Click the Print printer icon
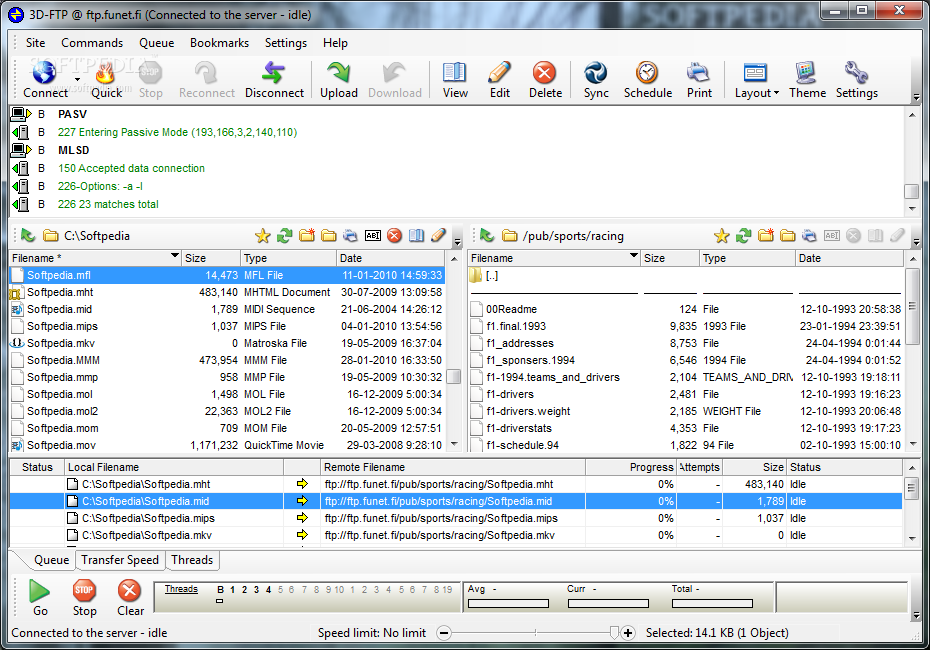 tap(699, 73)
